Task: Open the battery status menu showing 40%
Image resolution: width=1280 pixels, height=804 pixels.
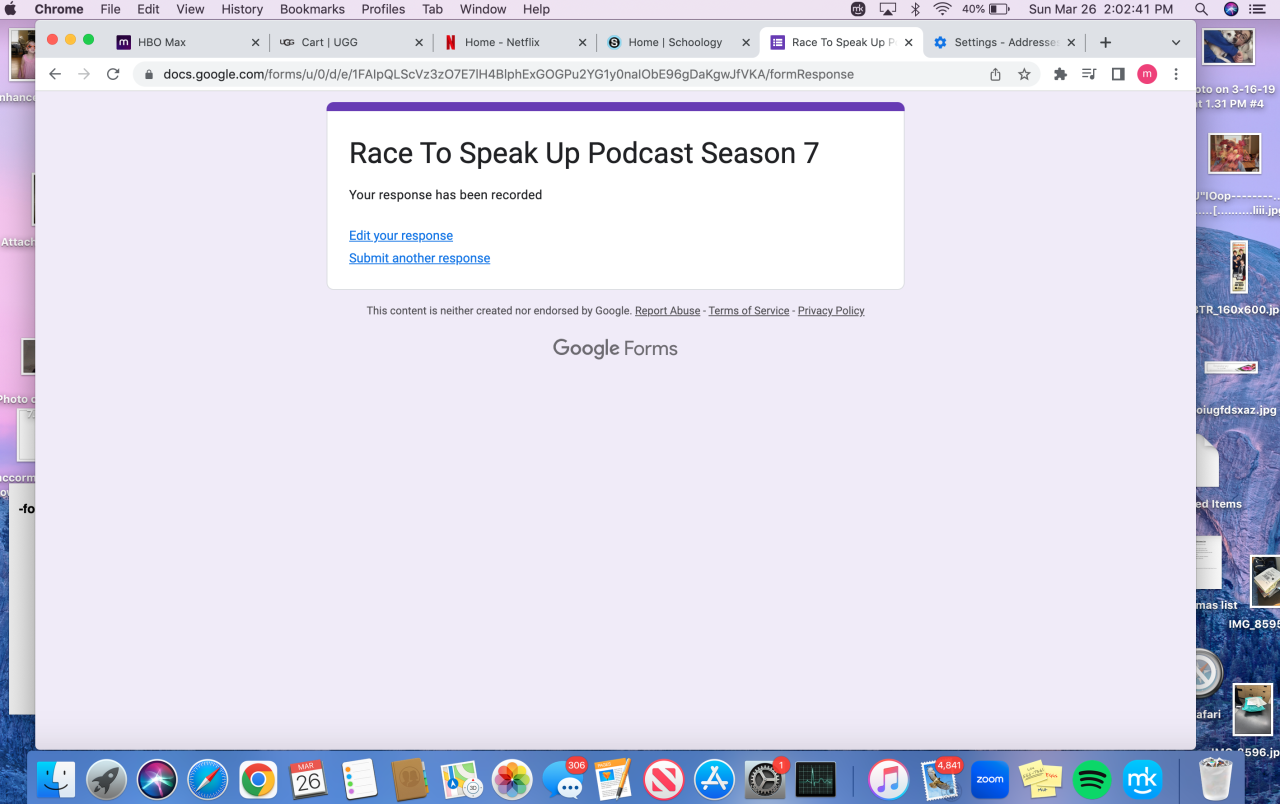Action: (x=986, y=9)
